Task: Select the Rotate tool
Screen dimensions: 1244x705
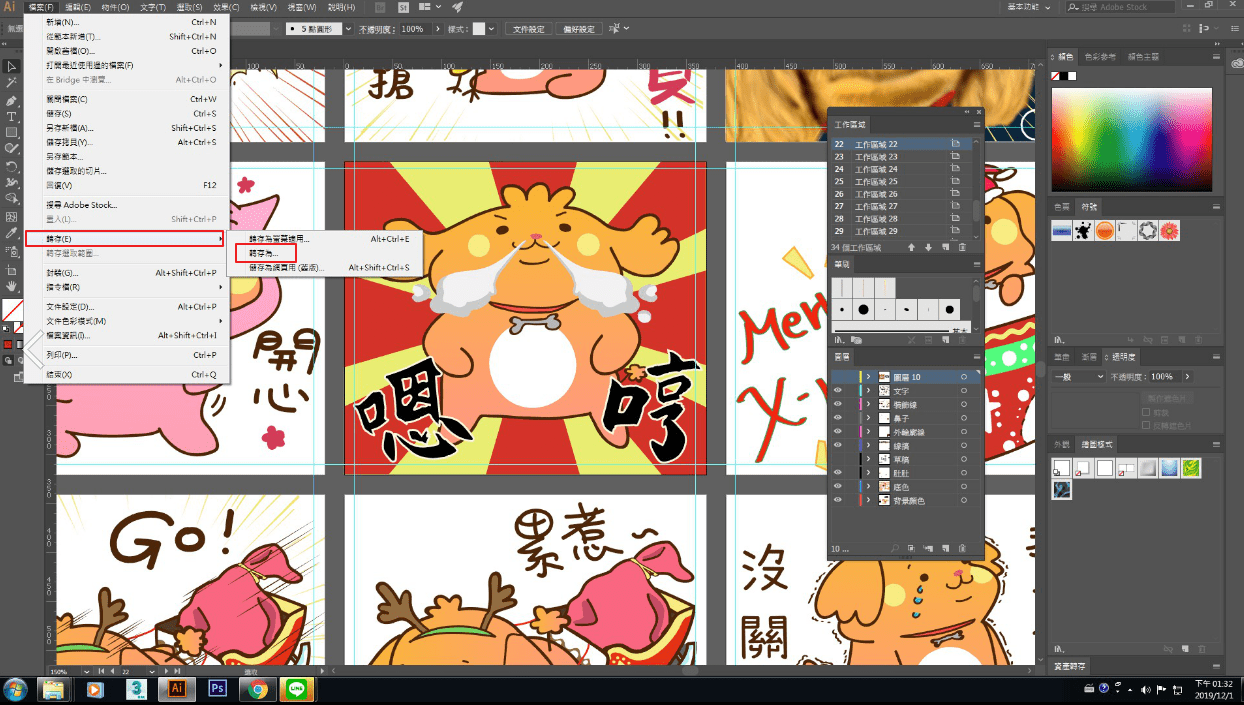Action: coord(12,166)
